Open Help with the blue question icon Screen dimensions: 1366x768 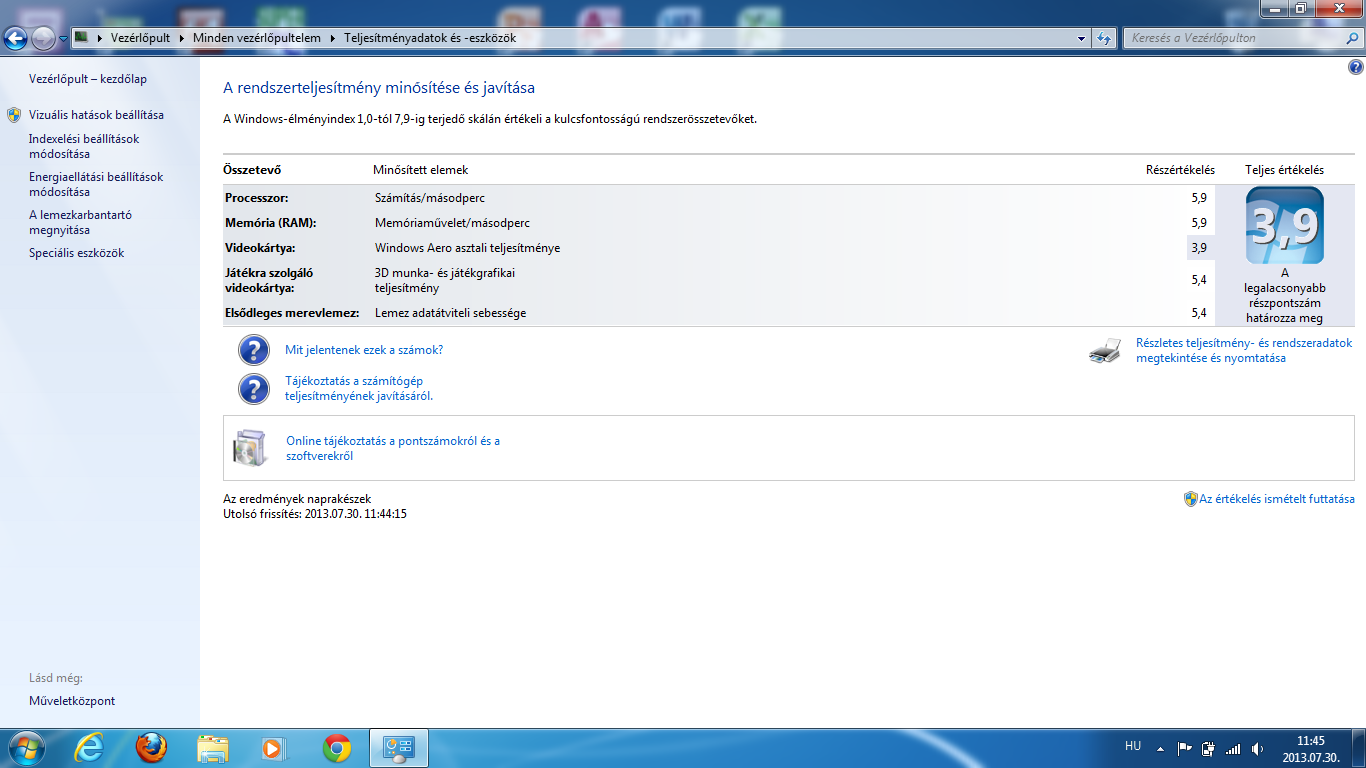(1355, 67)
